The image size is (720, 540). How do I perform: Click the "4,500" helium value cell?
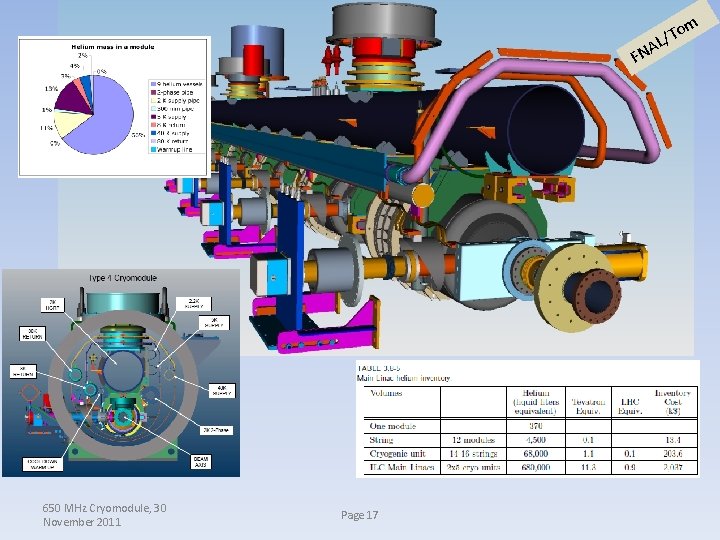point(536,440)
